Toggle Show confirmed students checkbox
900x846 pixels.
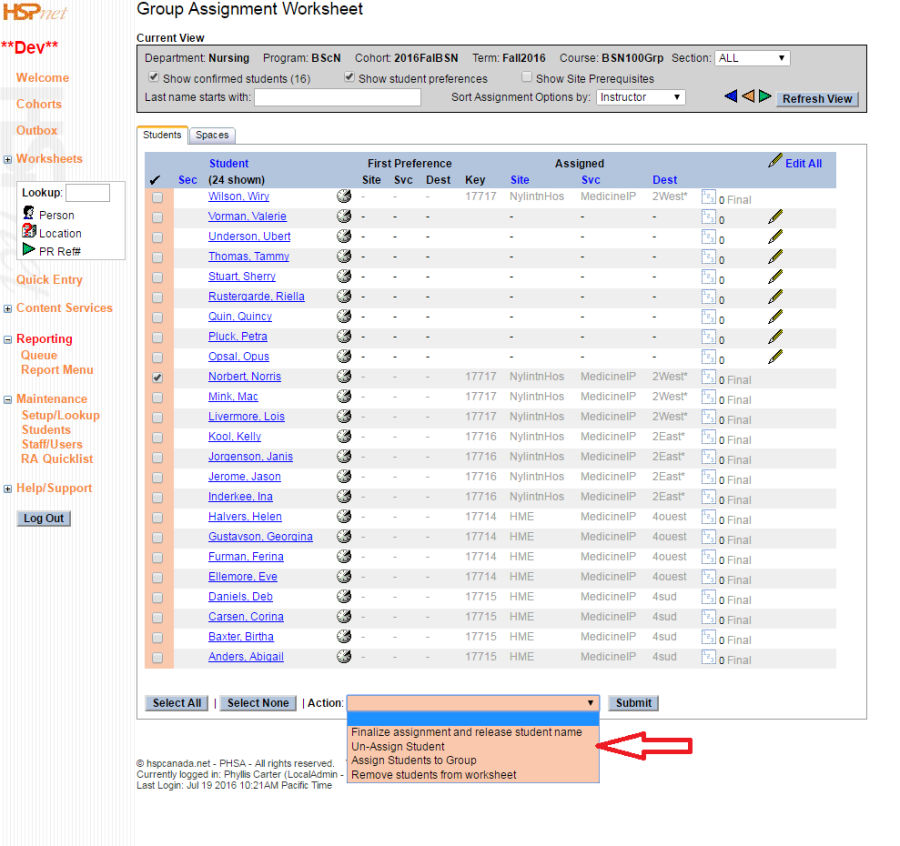click(153, 77)
